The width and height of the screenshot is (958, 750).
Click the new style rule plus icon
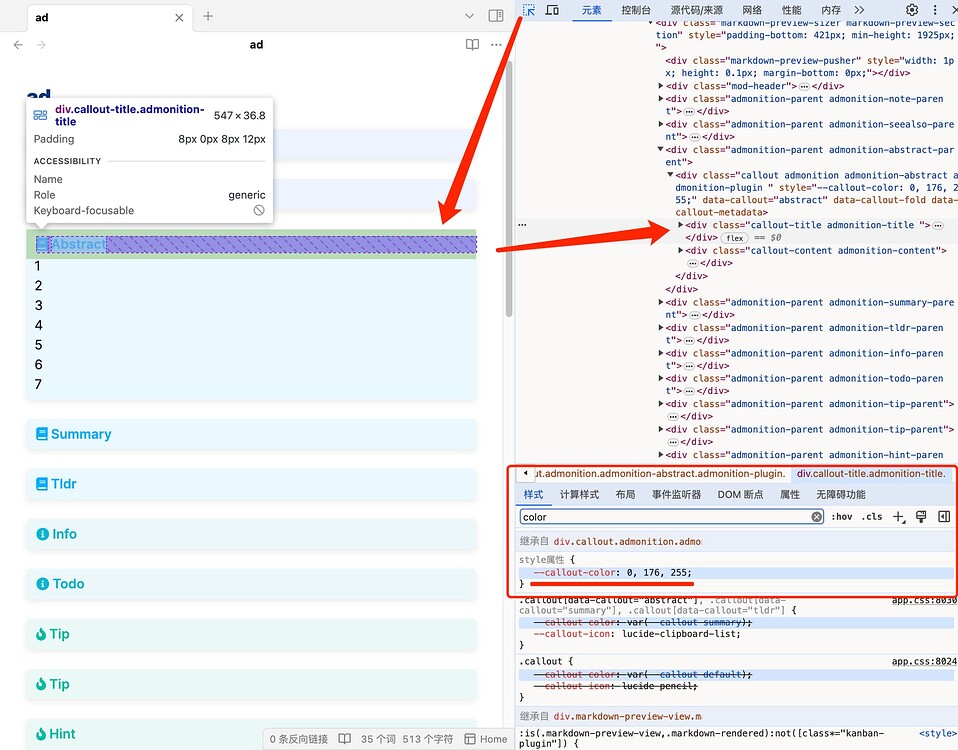(x=898, y=517)
